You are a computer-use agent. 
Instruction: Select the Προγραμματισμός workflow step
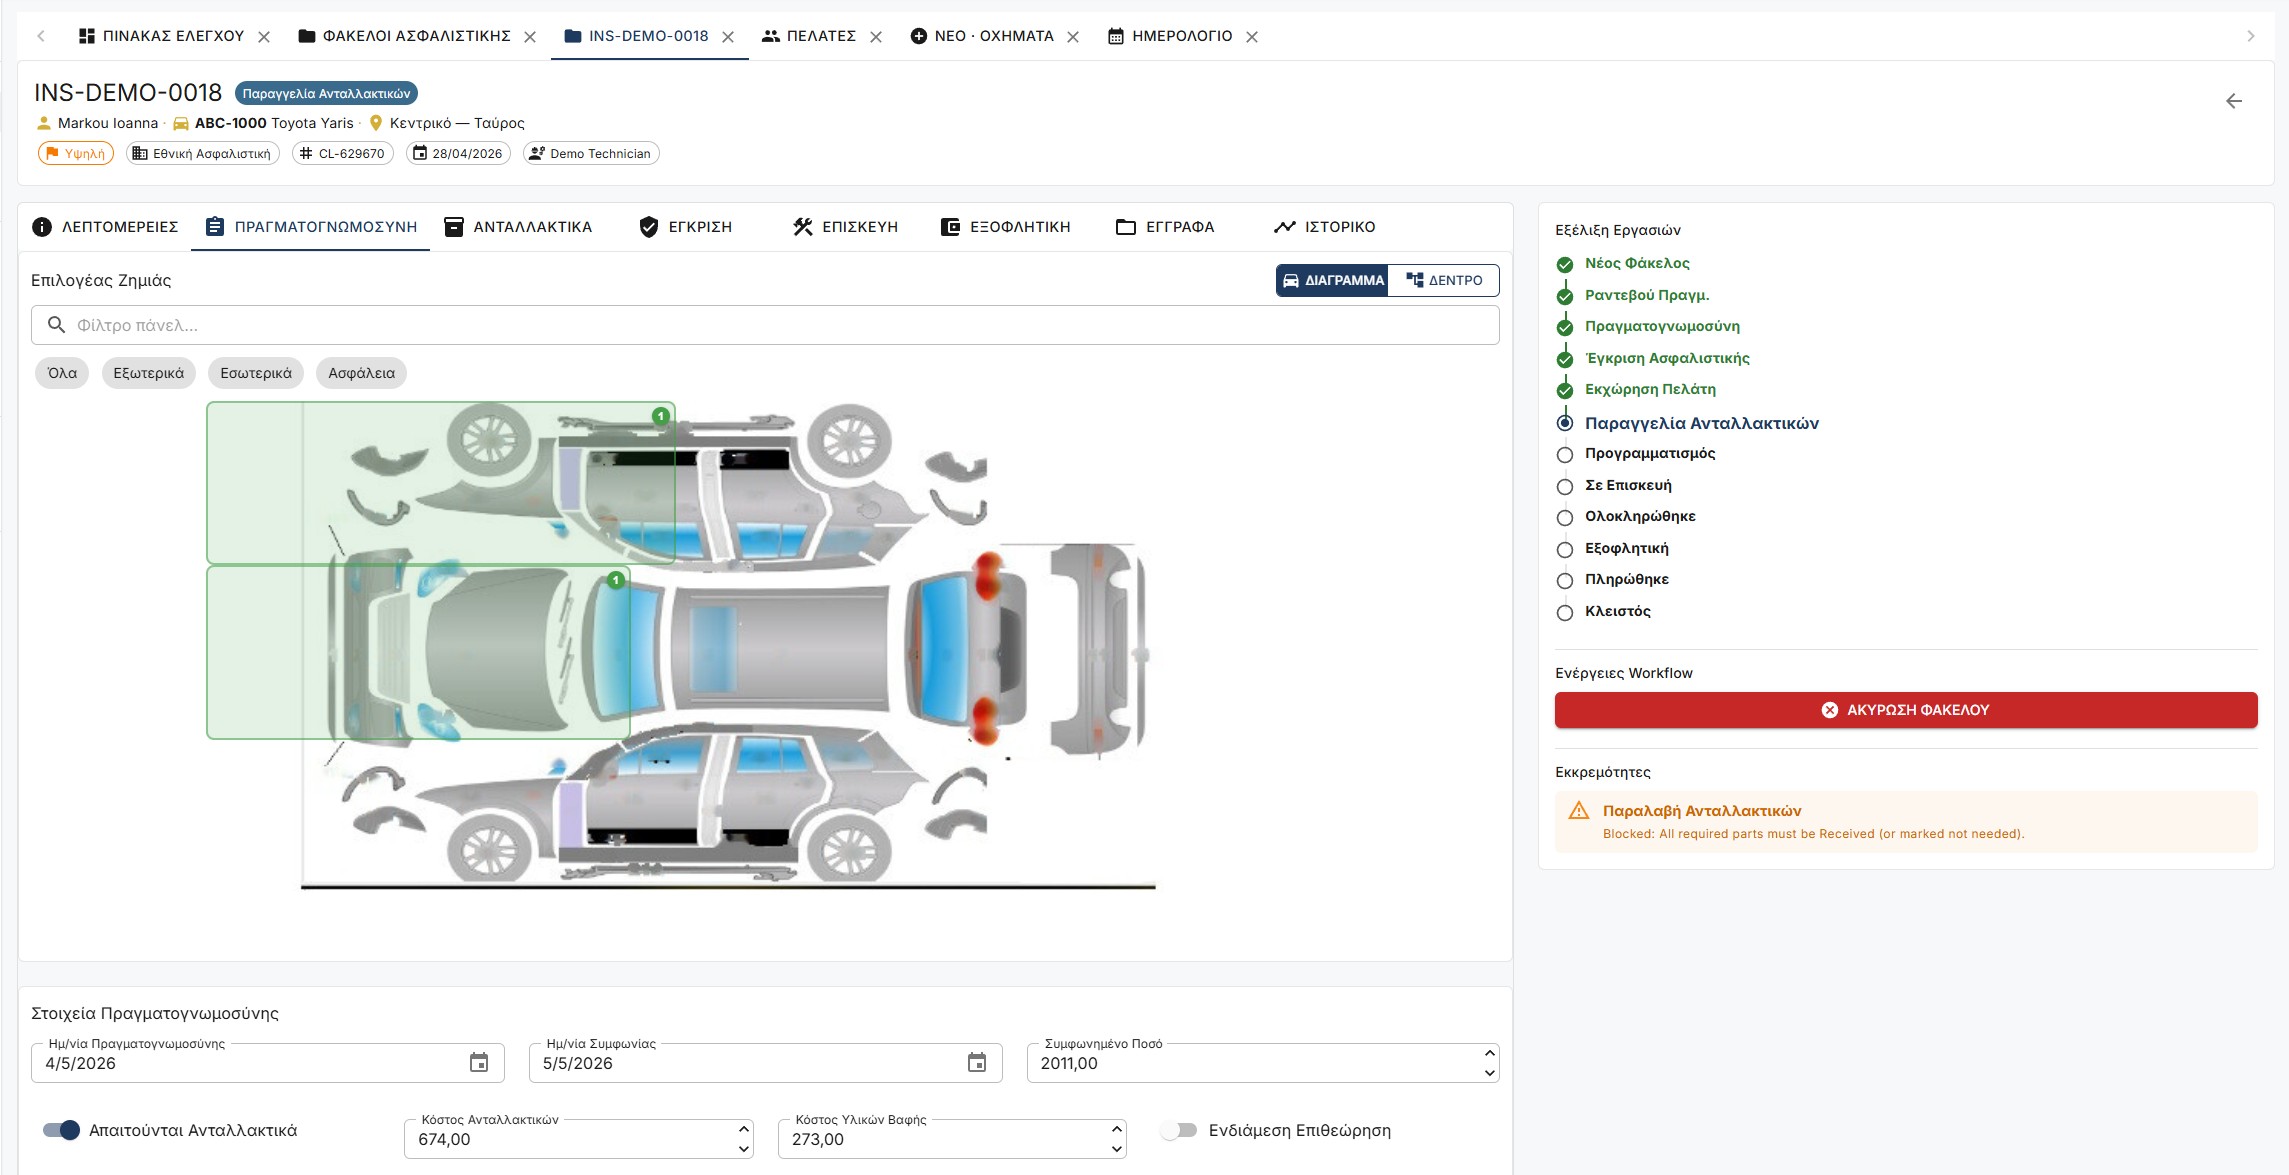click(x=1650, y=454)
